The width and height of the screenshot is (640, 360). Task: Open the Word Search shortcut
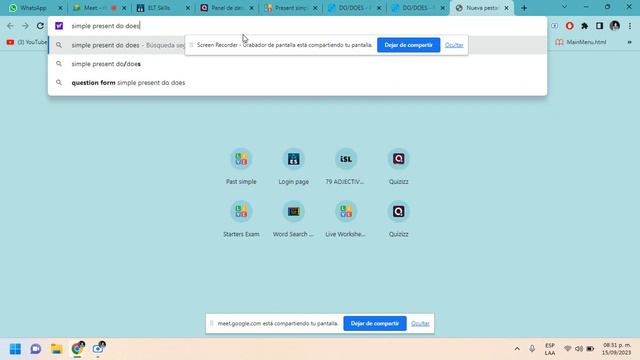(x=293, y=219)
